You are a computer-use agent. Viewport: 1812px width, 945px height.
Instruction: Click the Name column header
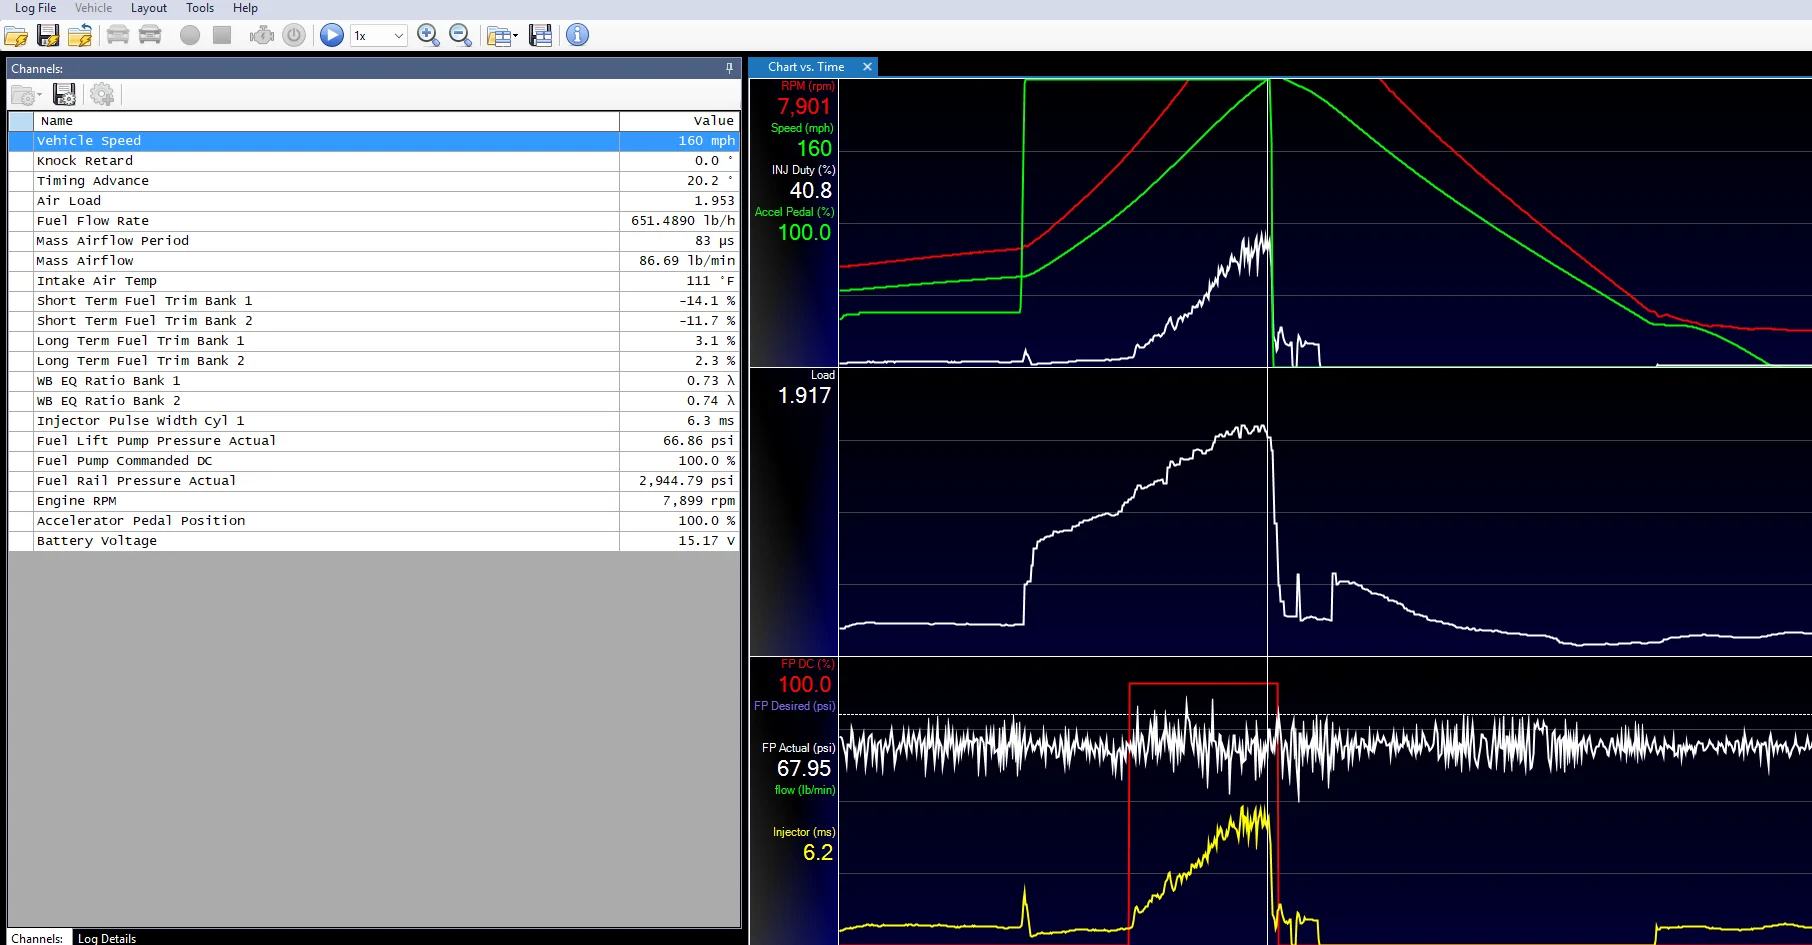(327, 121)
